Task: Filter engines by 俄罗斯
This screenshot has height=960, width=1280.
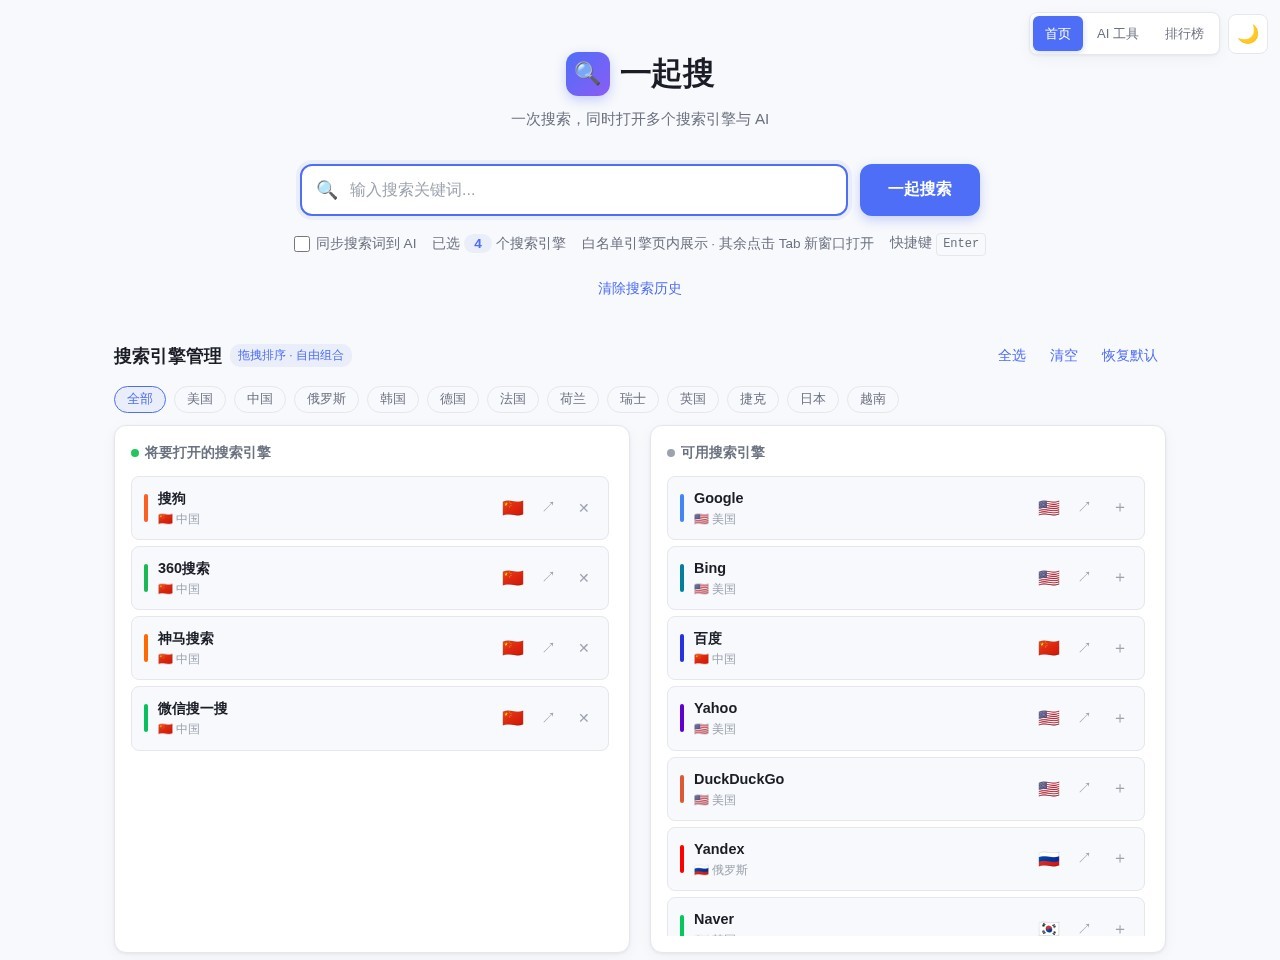Action: (326, 399)
